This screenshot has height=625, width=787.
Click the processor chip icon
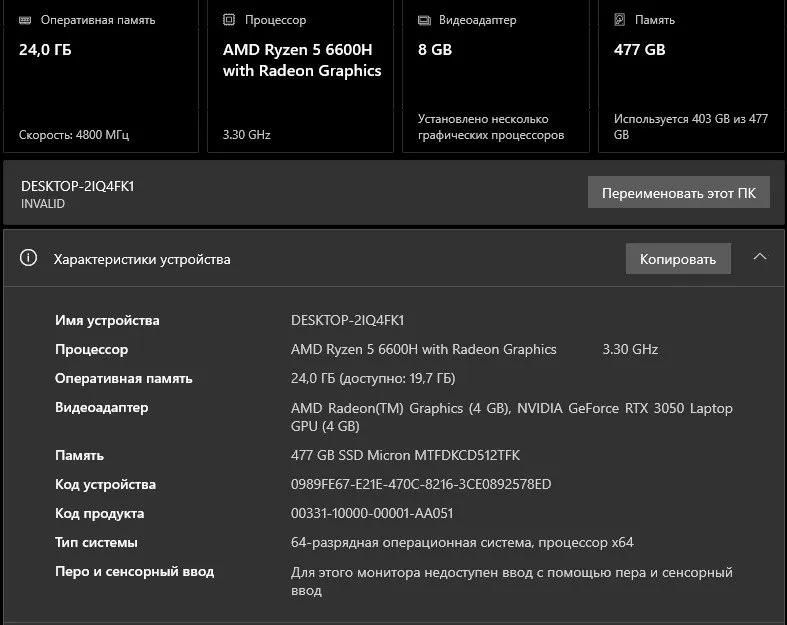point(229,20)
